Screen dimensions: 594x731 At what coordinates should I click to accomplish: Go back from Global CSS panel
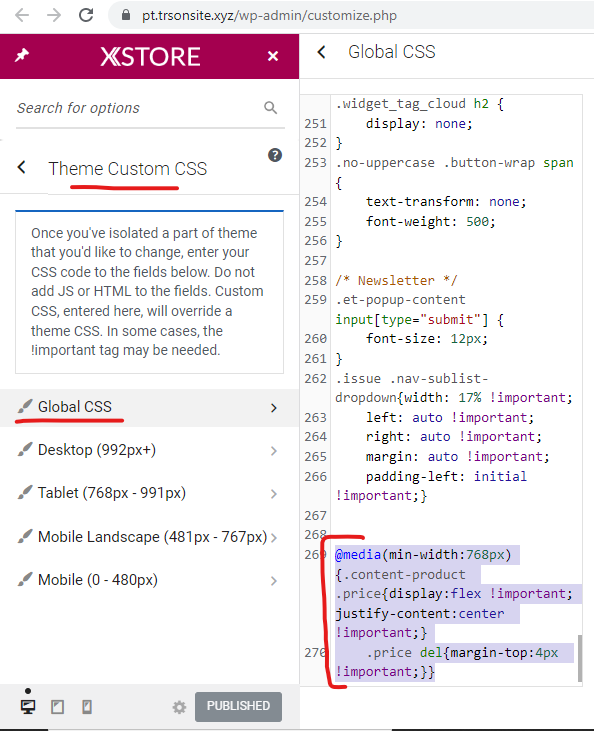click(321, 52)
